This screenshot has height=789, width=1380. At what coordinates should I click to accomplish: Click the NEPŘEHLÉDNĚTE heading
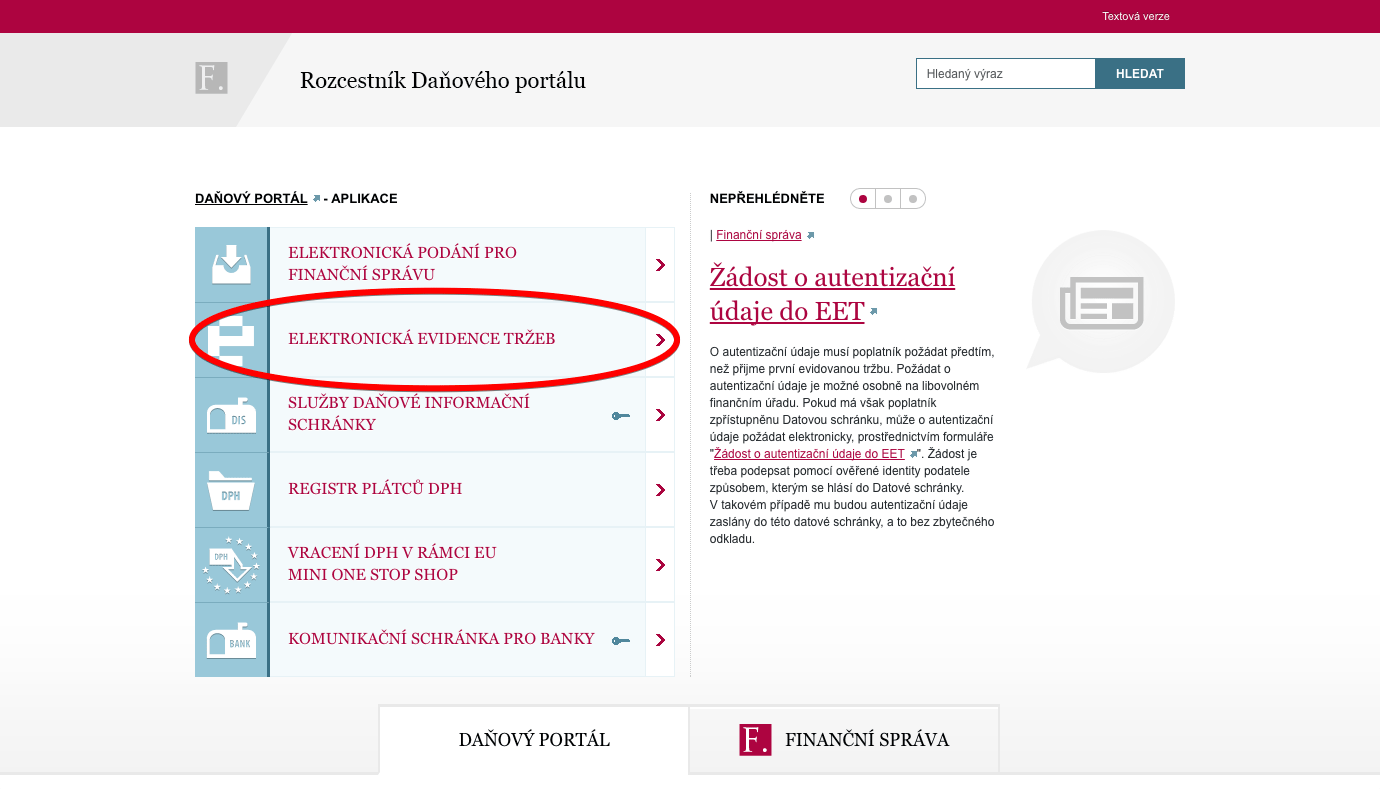tap(767, 198)
